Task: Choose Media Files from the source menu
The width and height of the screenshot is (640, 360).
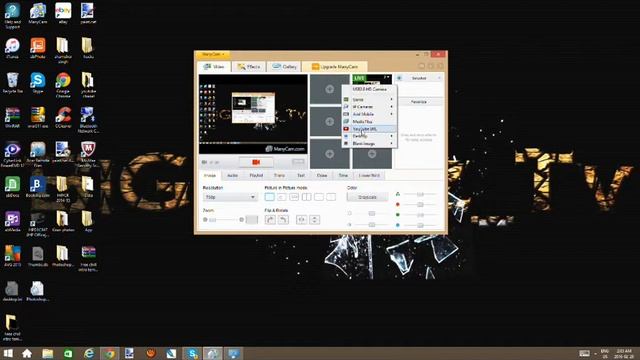Action: pos(369,122)
